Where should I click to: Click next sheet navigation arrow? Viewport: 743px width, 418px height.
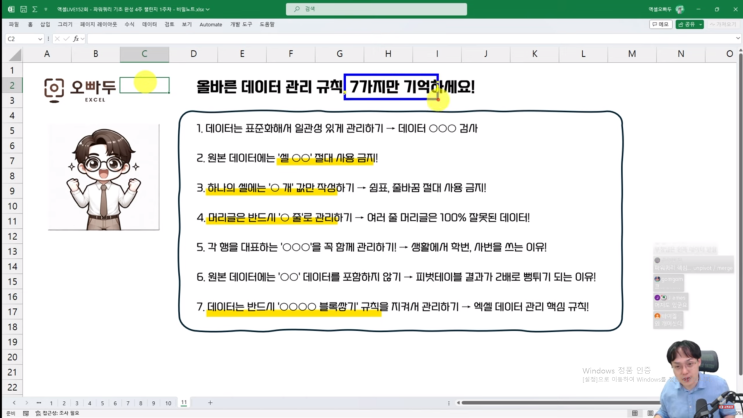pyautogui.click(x=27, y=403)
